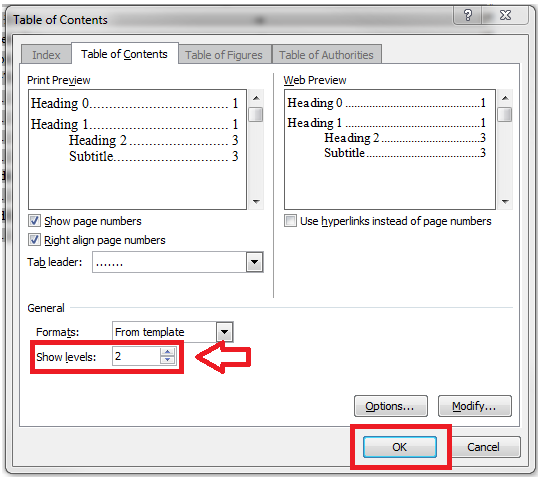Screen dimensions: 538x480
Task: Open the Modify... button
Action: pyautogui.click(x=475, y=406)
